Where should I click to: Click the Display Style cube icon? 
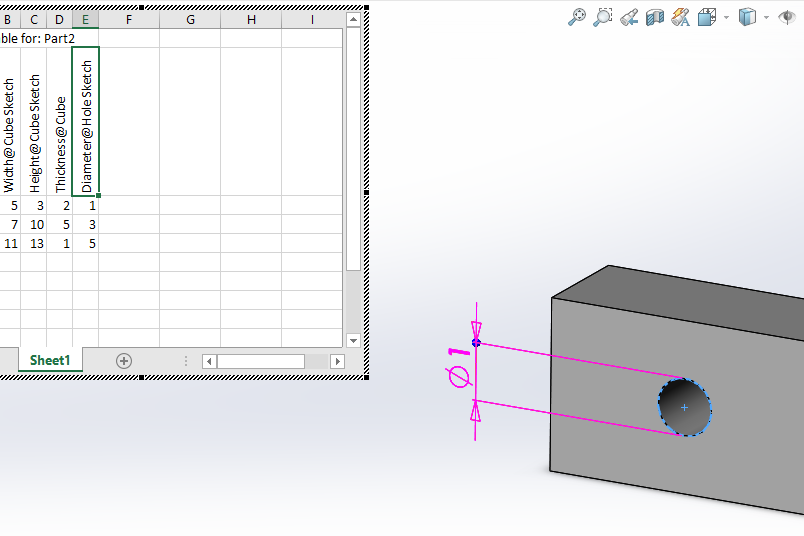click(747, 17)
